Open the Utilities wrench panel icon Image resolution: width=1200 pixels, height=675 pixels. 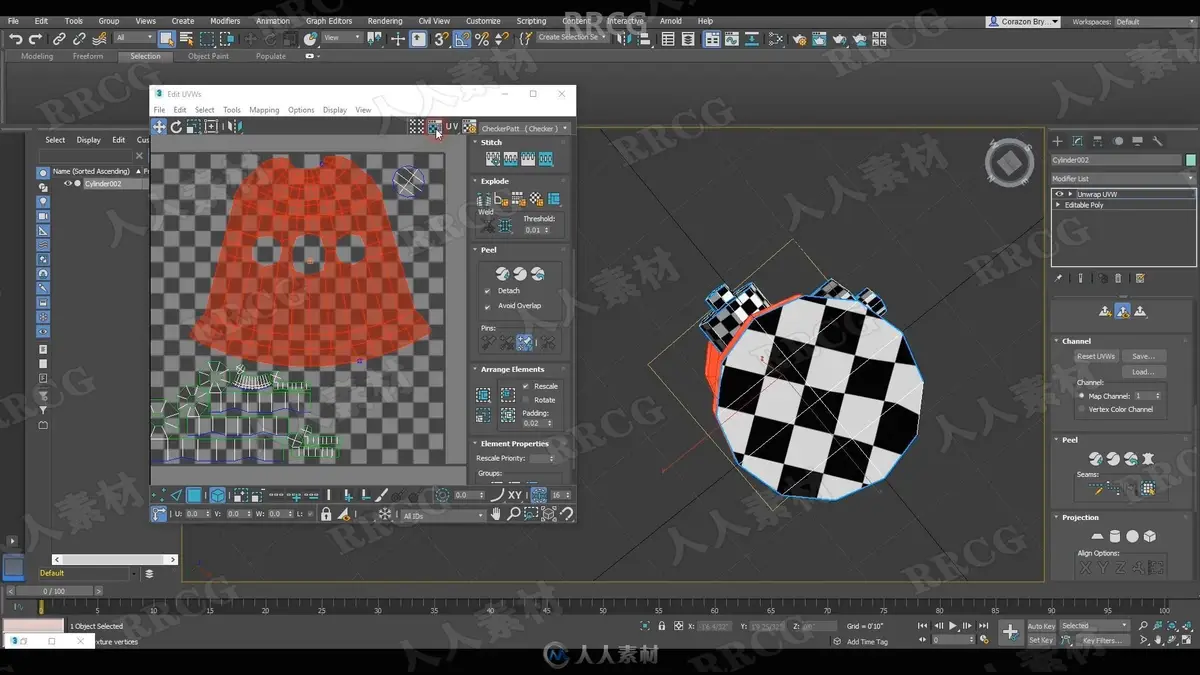pyautogui.click(x=1158, y=141)
